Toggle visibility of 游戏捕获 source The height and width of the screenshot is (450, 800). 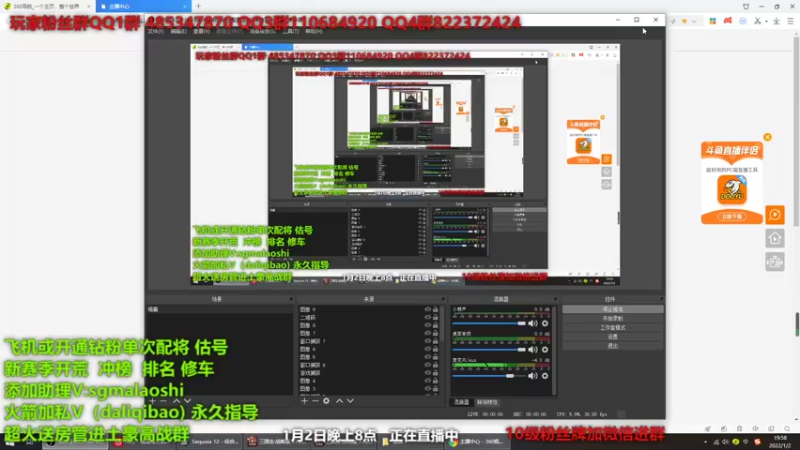click(428, 373)
